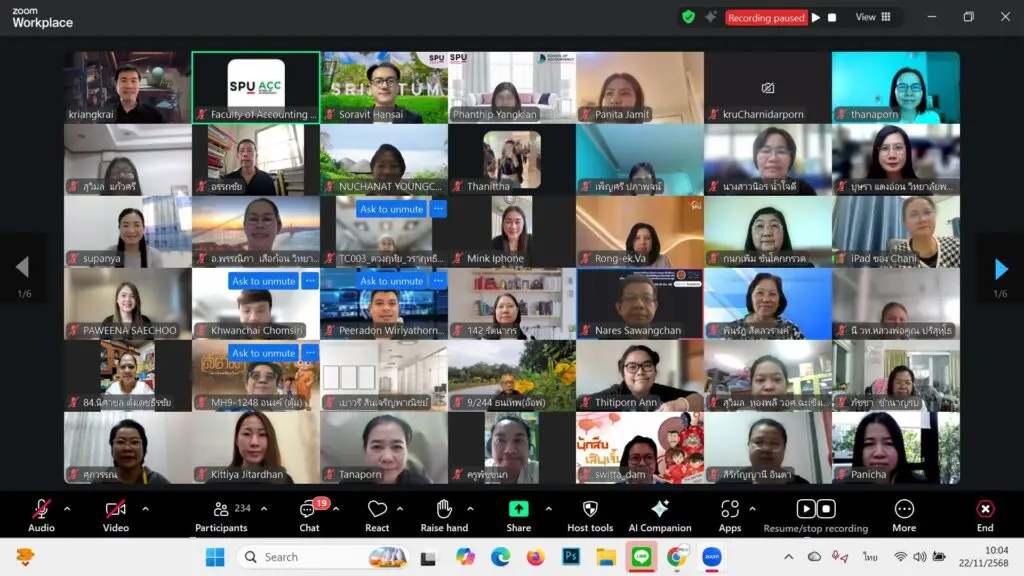Resume recording with the top play button
Image resolution: width=1024 pixels, height=576 pixels.
coord(816,17)
